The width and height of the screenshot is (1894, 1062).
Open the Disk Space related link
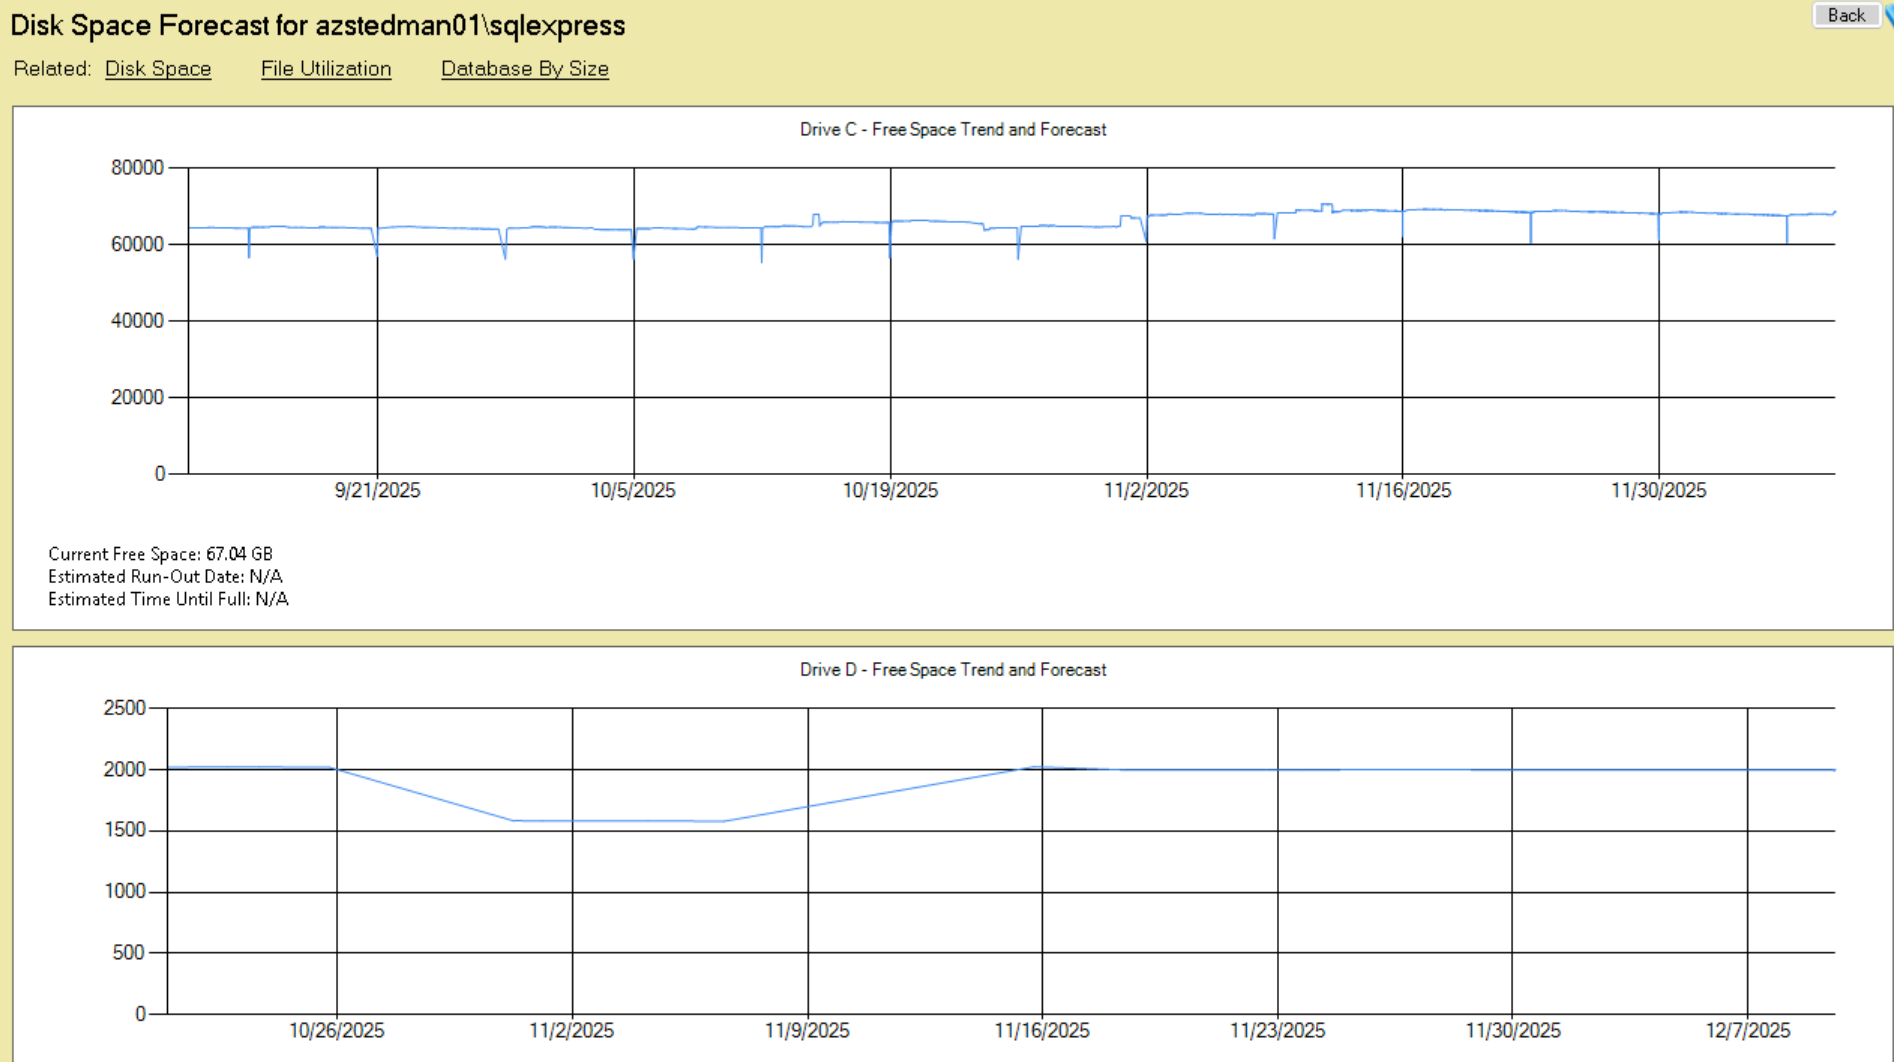pos(158,69)
